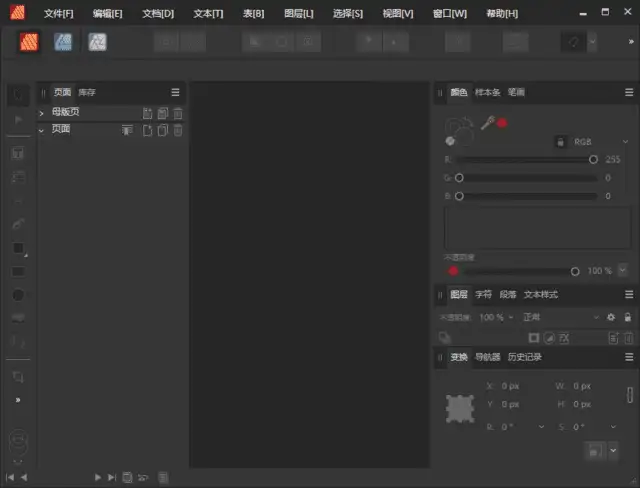Toggle the color model lock icon
This screenshot has width=640, height=488.
point(559,142)
